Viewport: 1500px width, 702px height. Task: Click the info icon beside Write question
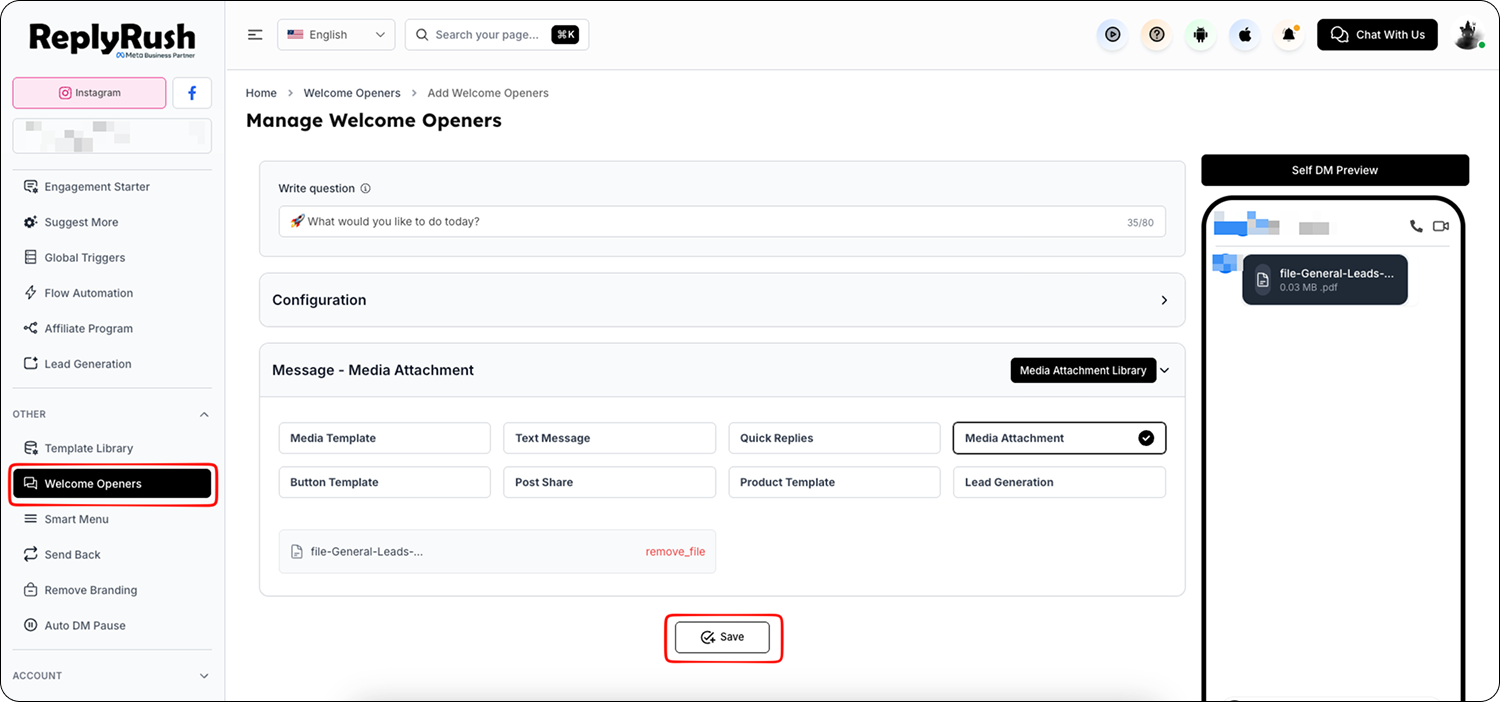point(365,188)
